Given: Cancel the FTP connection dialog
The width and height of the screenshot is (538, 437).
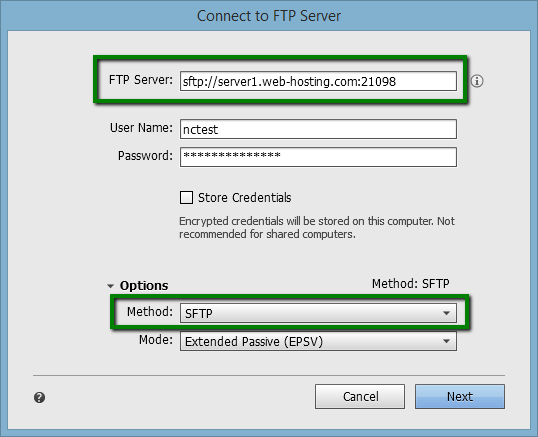Looking at the screenshot, I should [360, 397].
